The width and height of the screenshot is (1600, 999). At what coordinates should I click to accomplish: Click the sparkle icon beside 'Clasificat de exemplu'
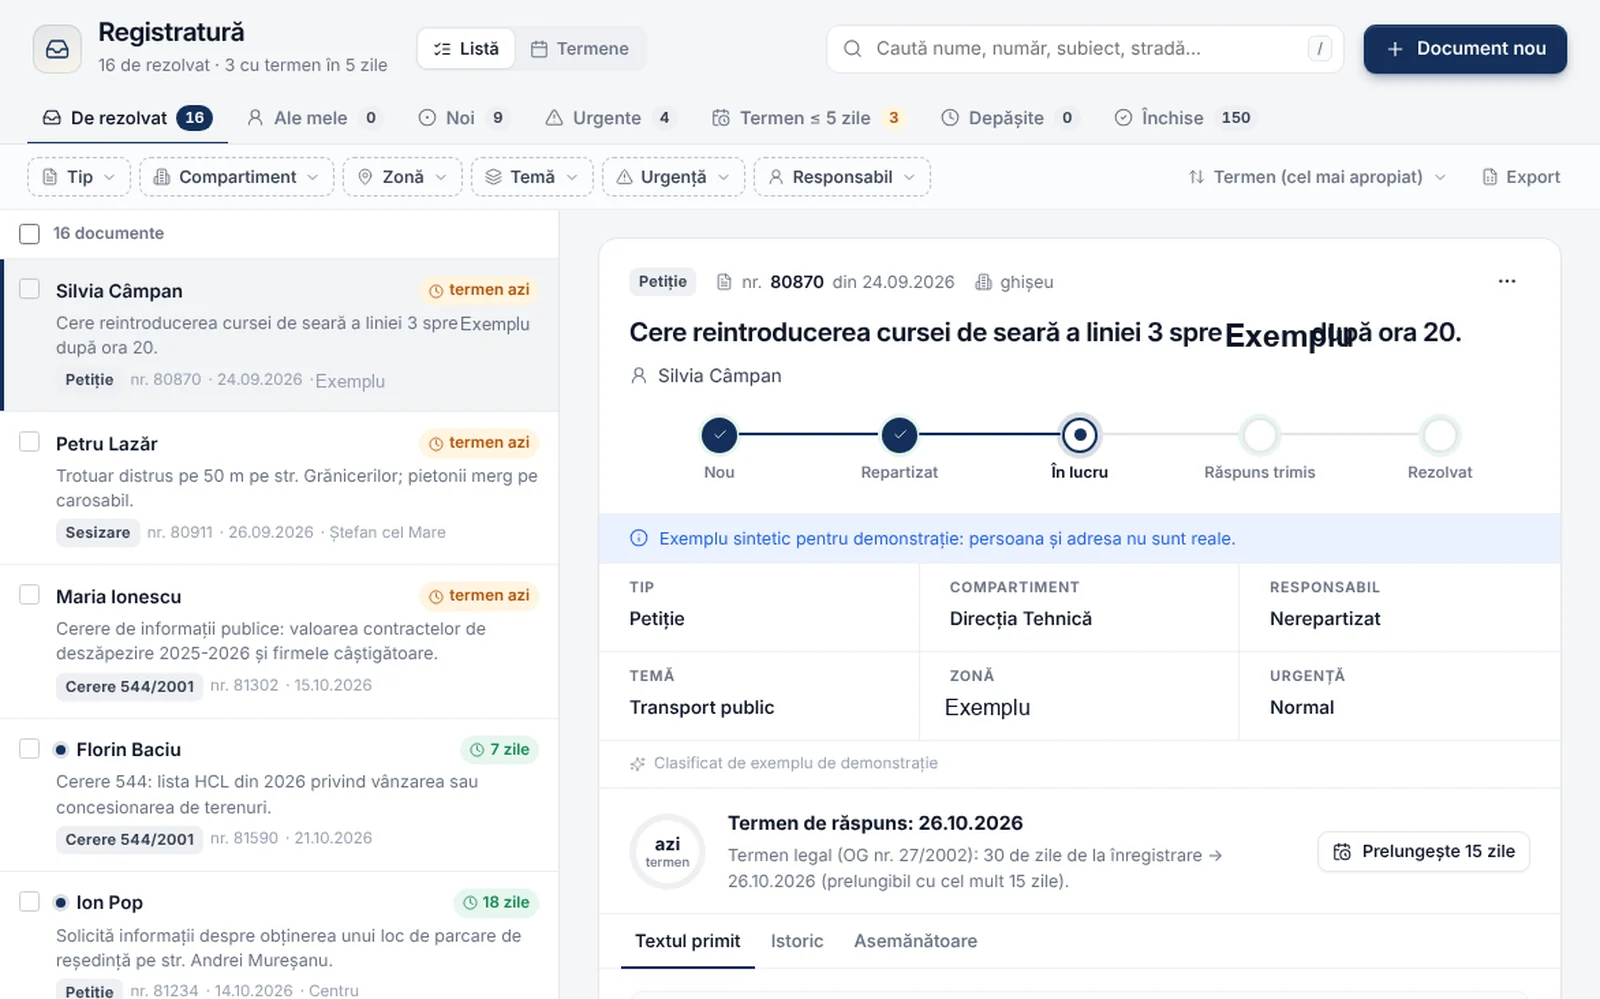pos(637,763)
